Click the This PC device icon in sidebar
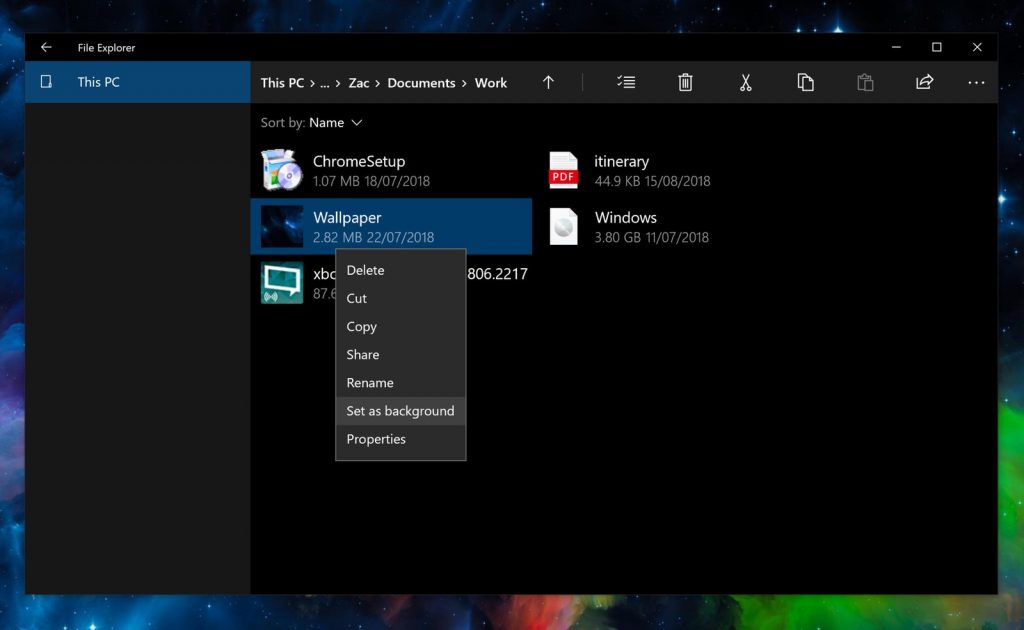 tap(46, 83)
